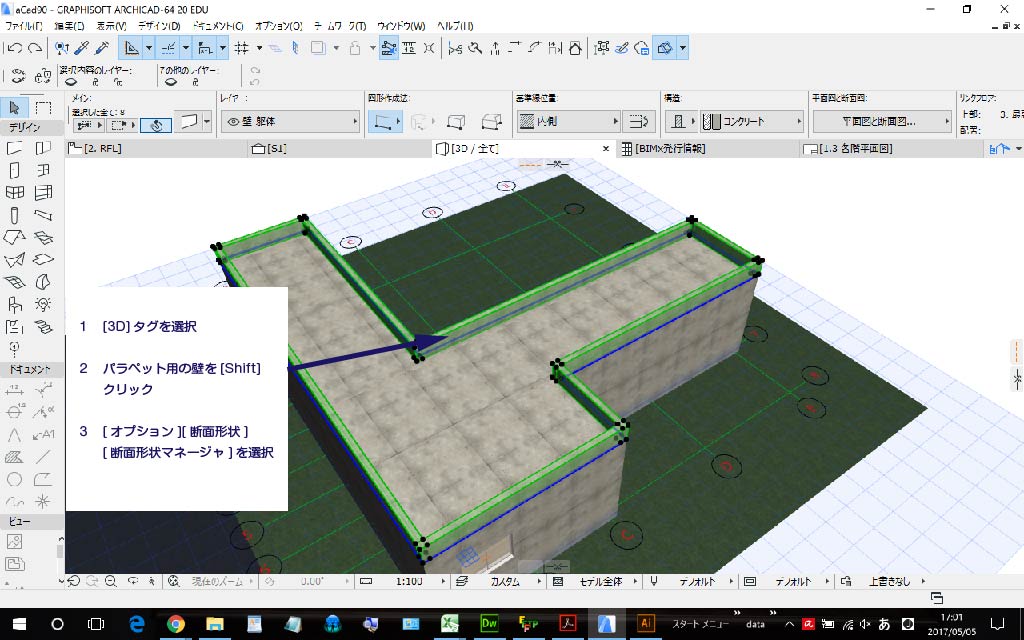
Task: Choose the Wall tool in the toolbox
Action: click(14, 148)
